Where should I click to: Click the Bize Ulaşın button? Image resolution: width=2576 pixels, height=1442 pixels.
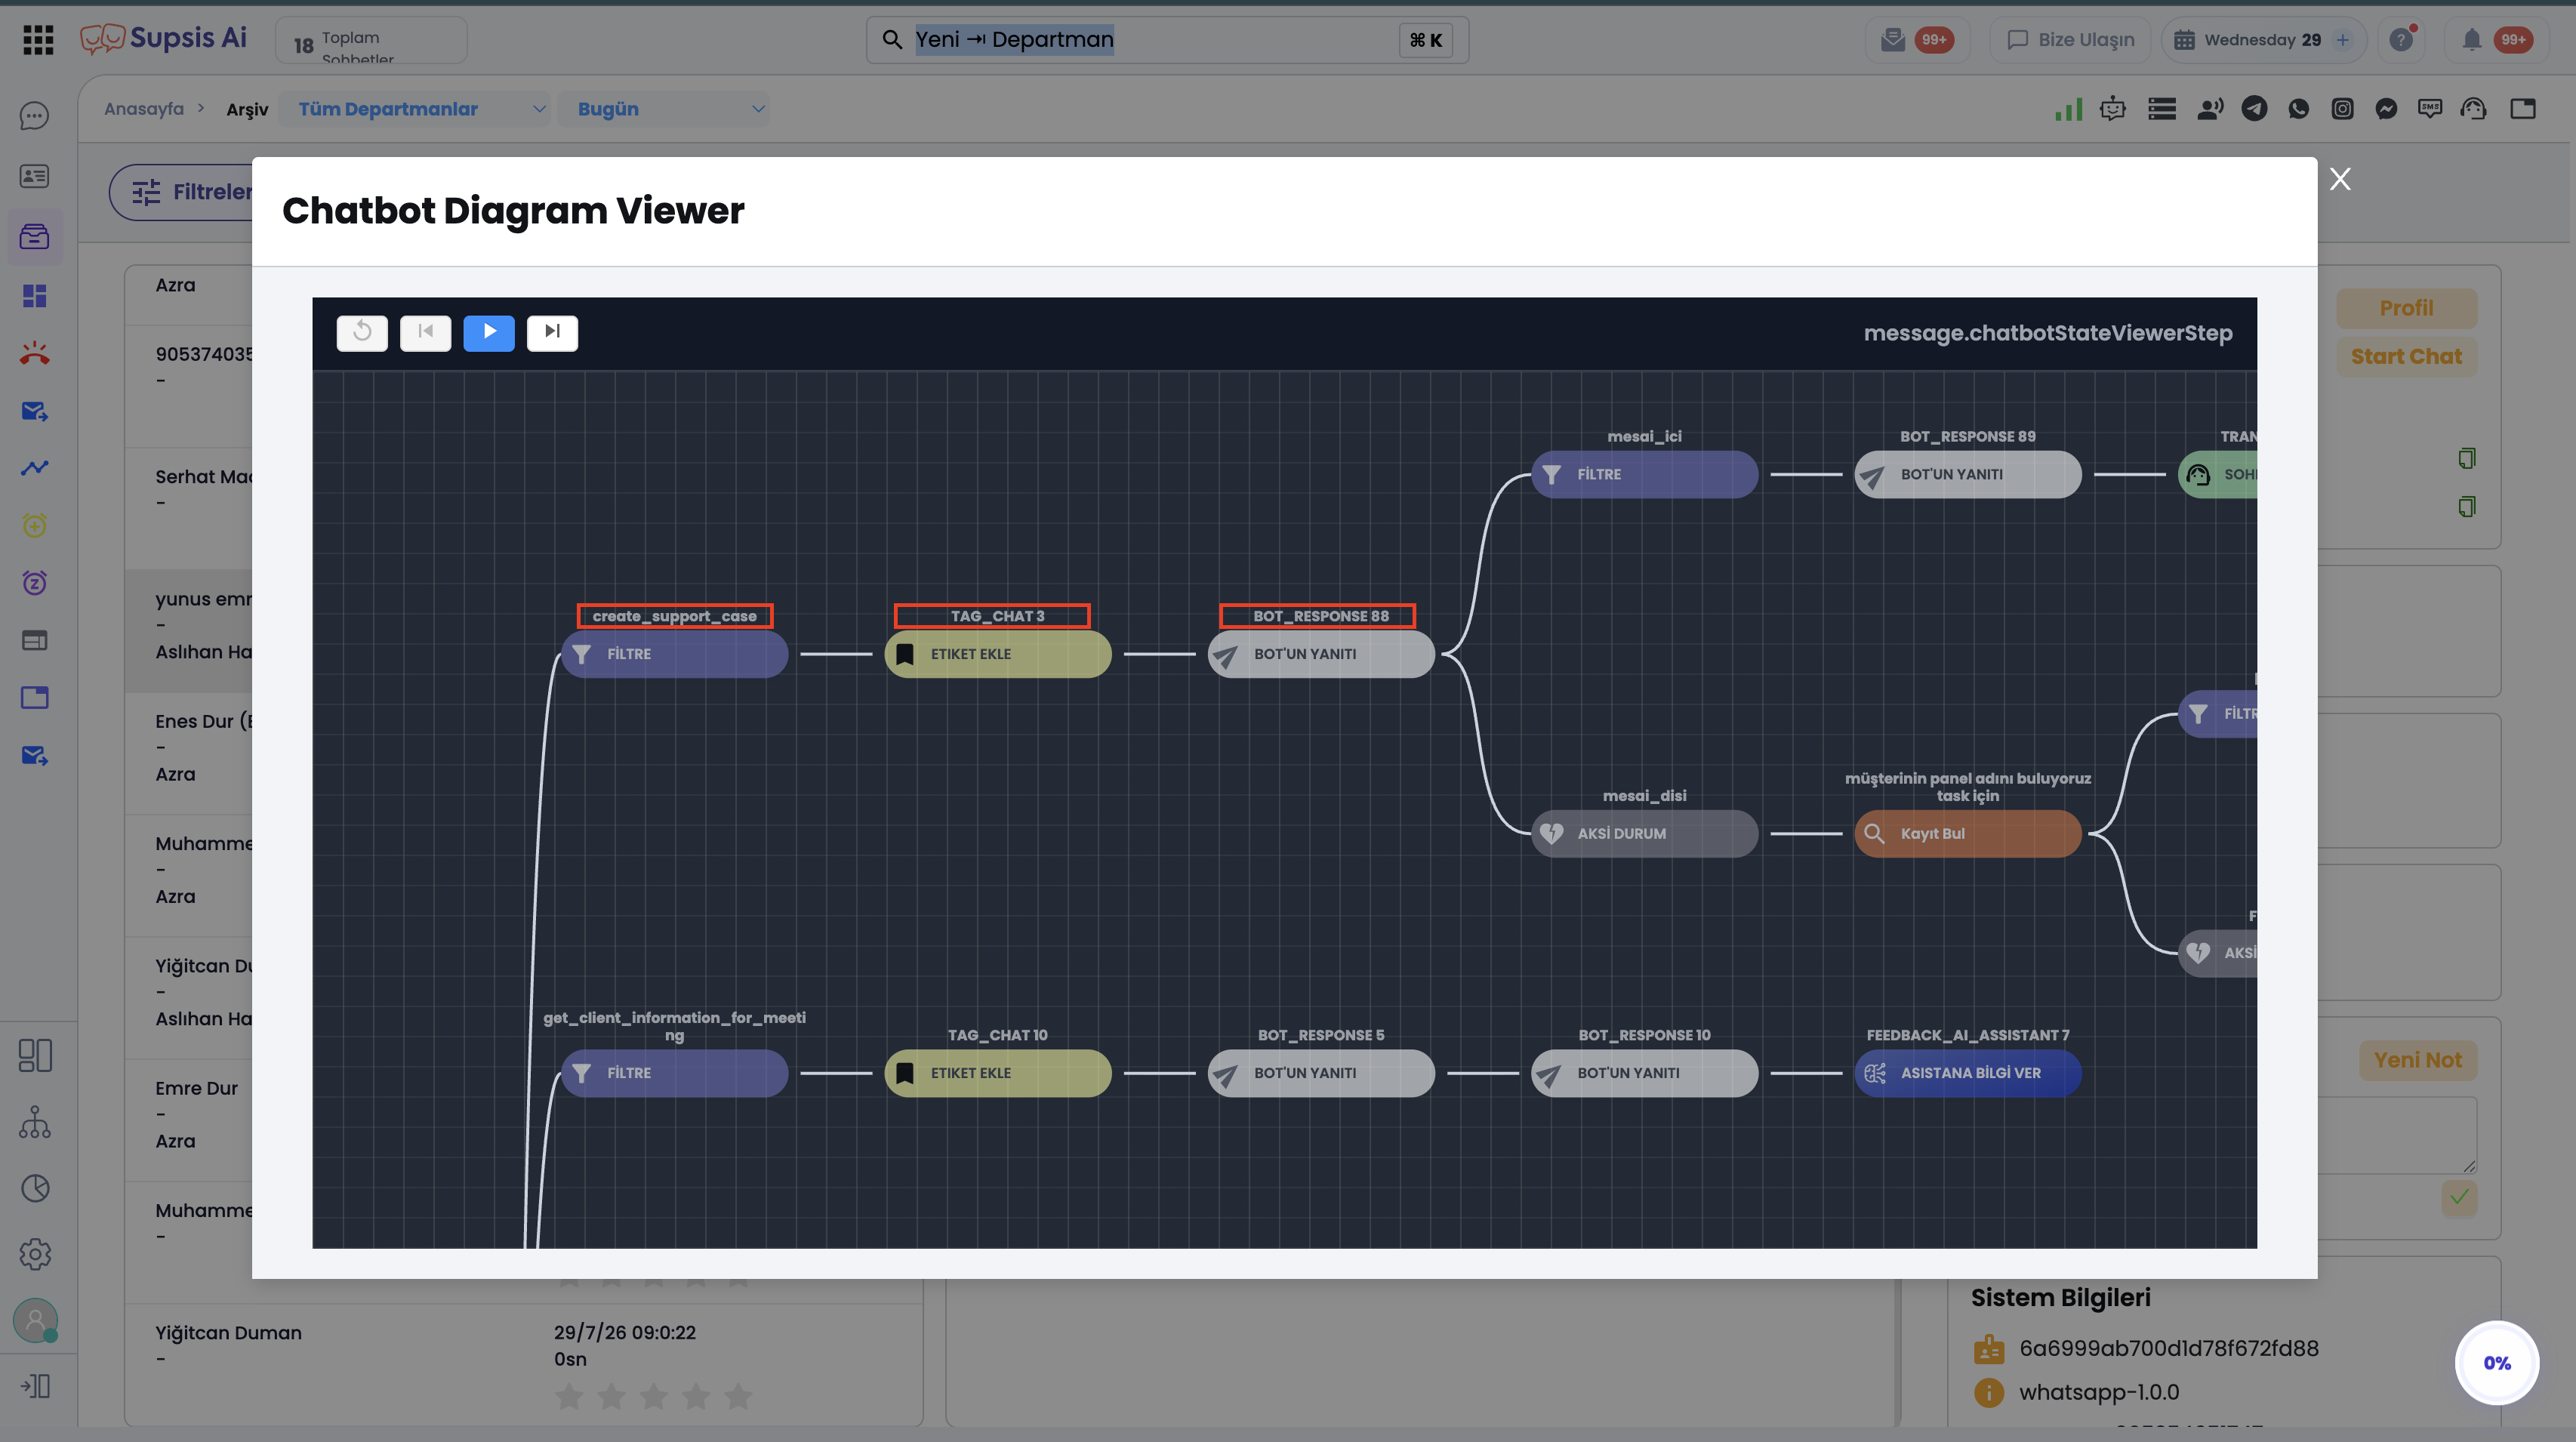tap(2070, 40)
